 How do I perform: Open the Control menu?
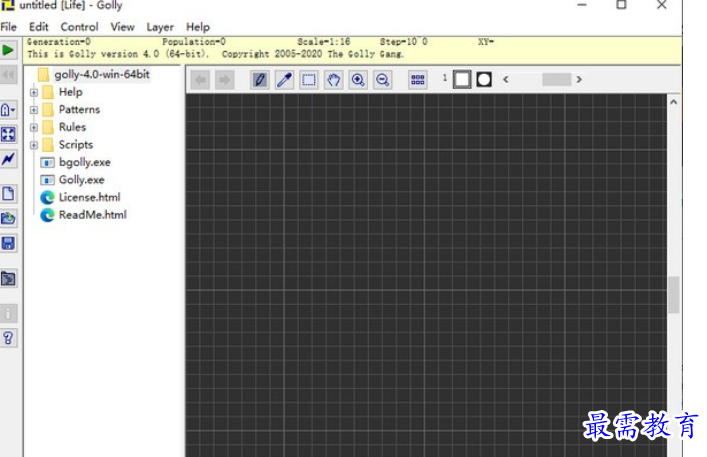click(x=79, y=27)
